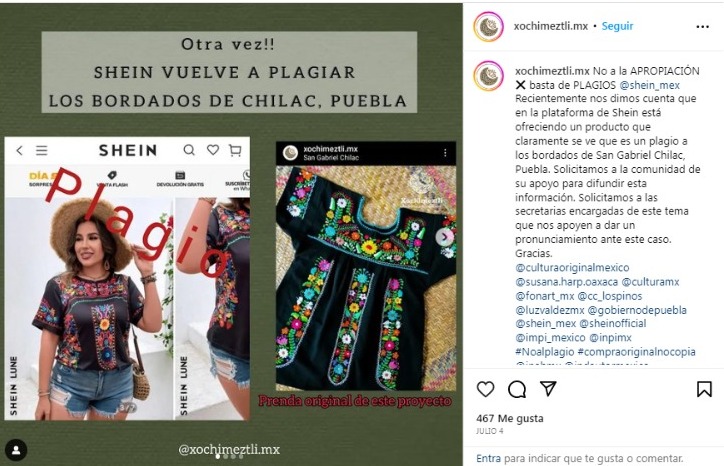Open the @fonart_mx mention
The height and width of the screenshot is (466, 724).
tap(545, 296)
